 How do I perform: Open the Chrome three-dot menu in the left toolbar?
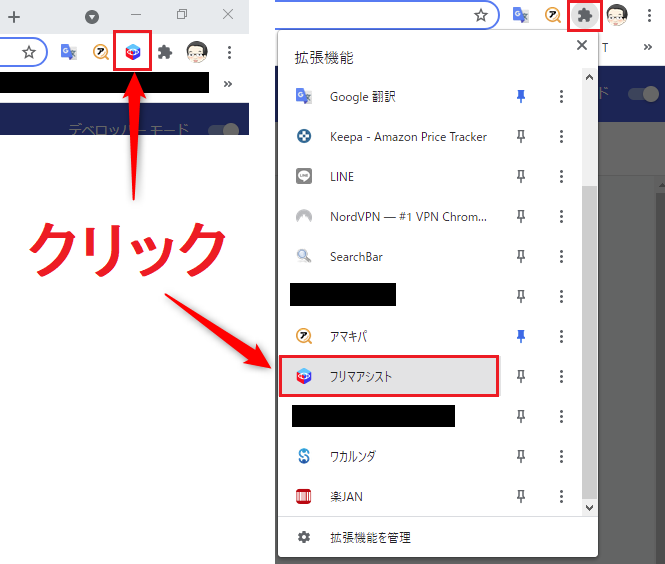(x=229, y=52)
